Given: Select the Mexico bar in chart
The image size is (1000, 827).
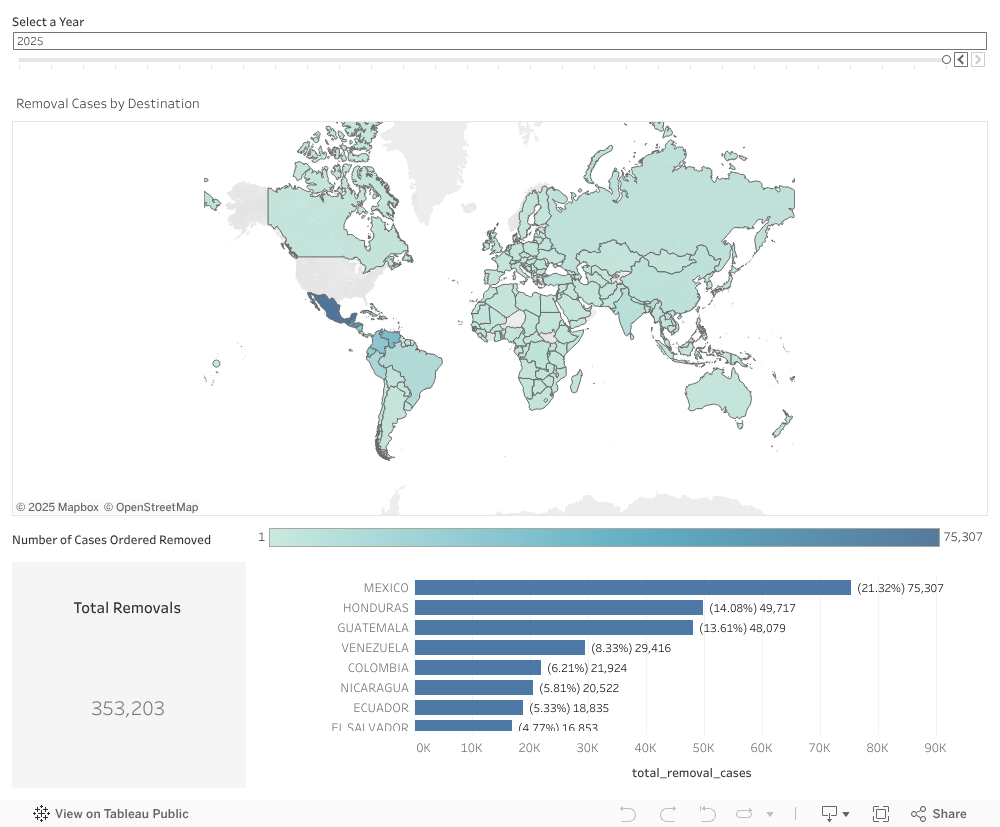Looking at the screenshot, I should [x=632, y=588].
